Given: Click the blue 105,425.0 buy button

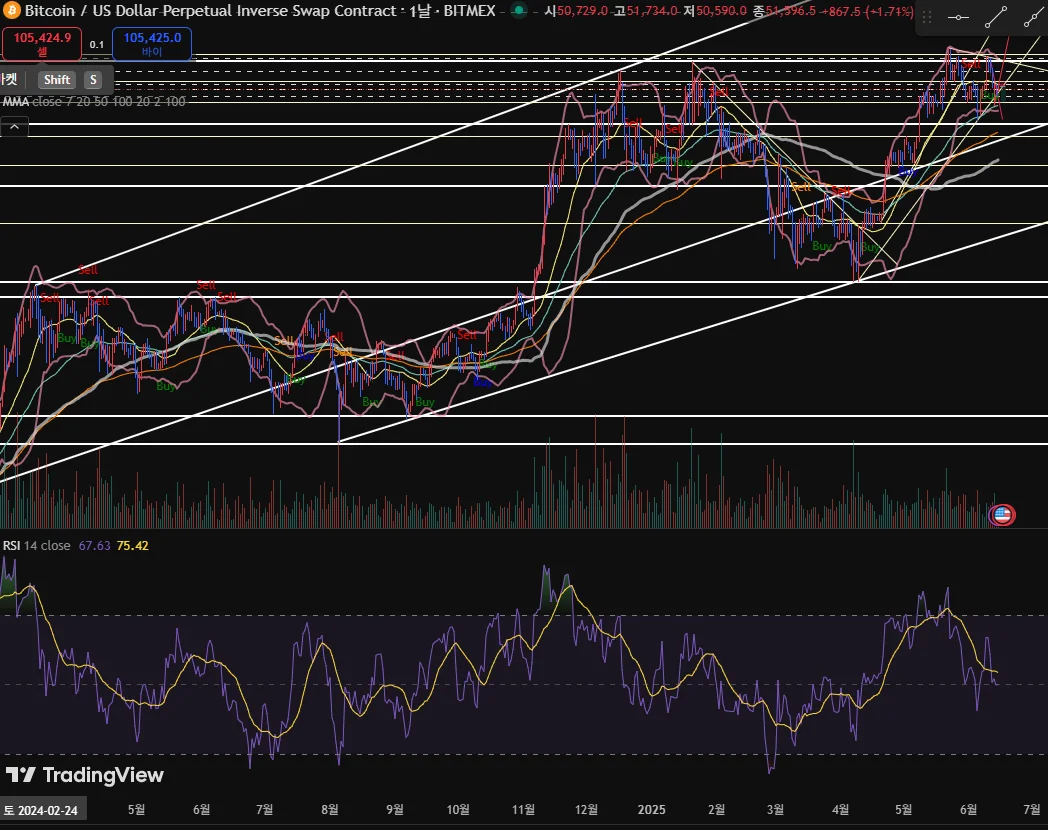Looking at the screenshot, I should (x=152, y=43).
